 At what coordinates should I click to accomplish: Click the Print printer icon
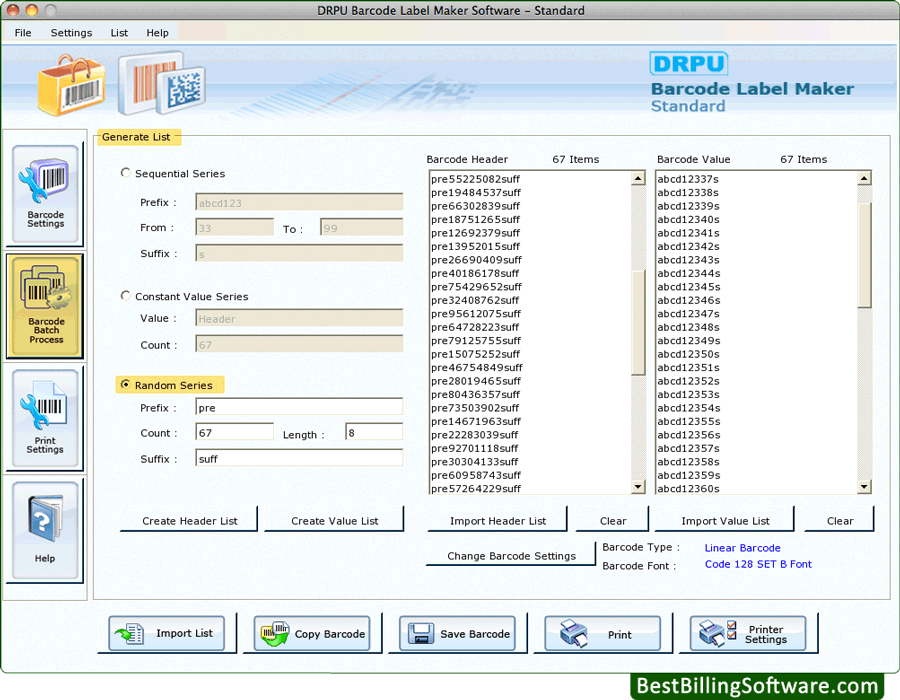tap(573, 633)
